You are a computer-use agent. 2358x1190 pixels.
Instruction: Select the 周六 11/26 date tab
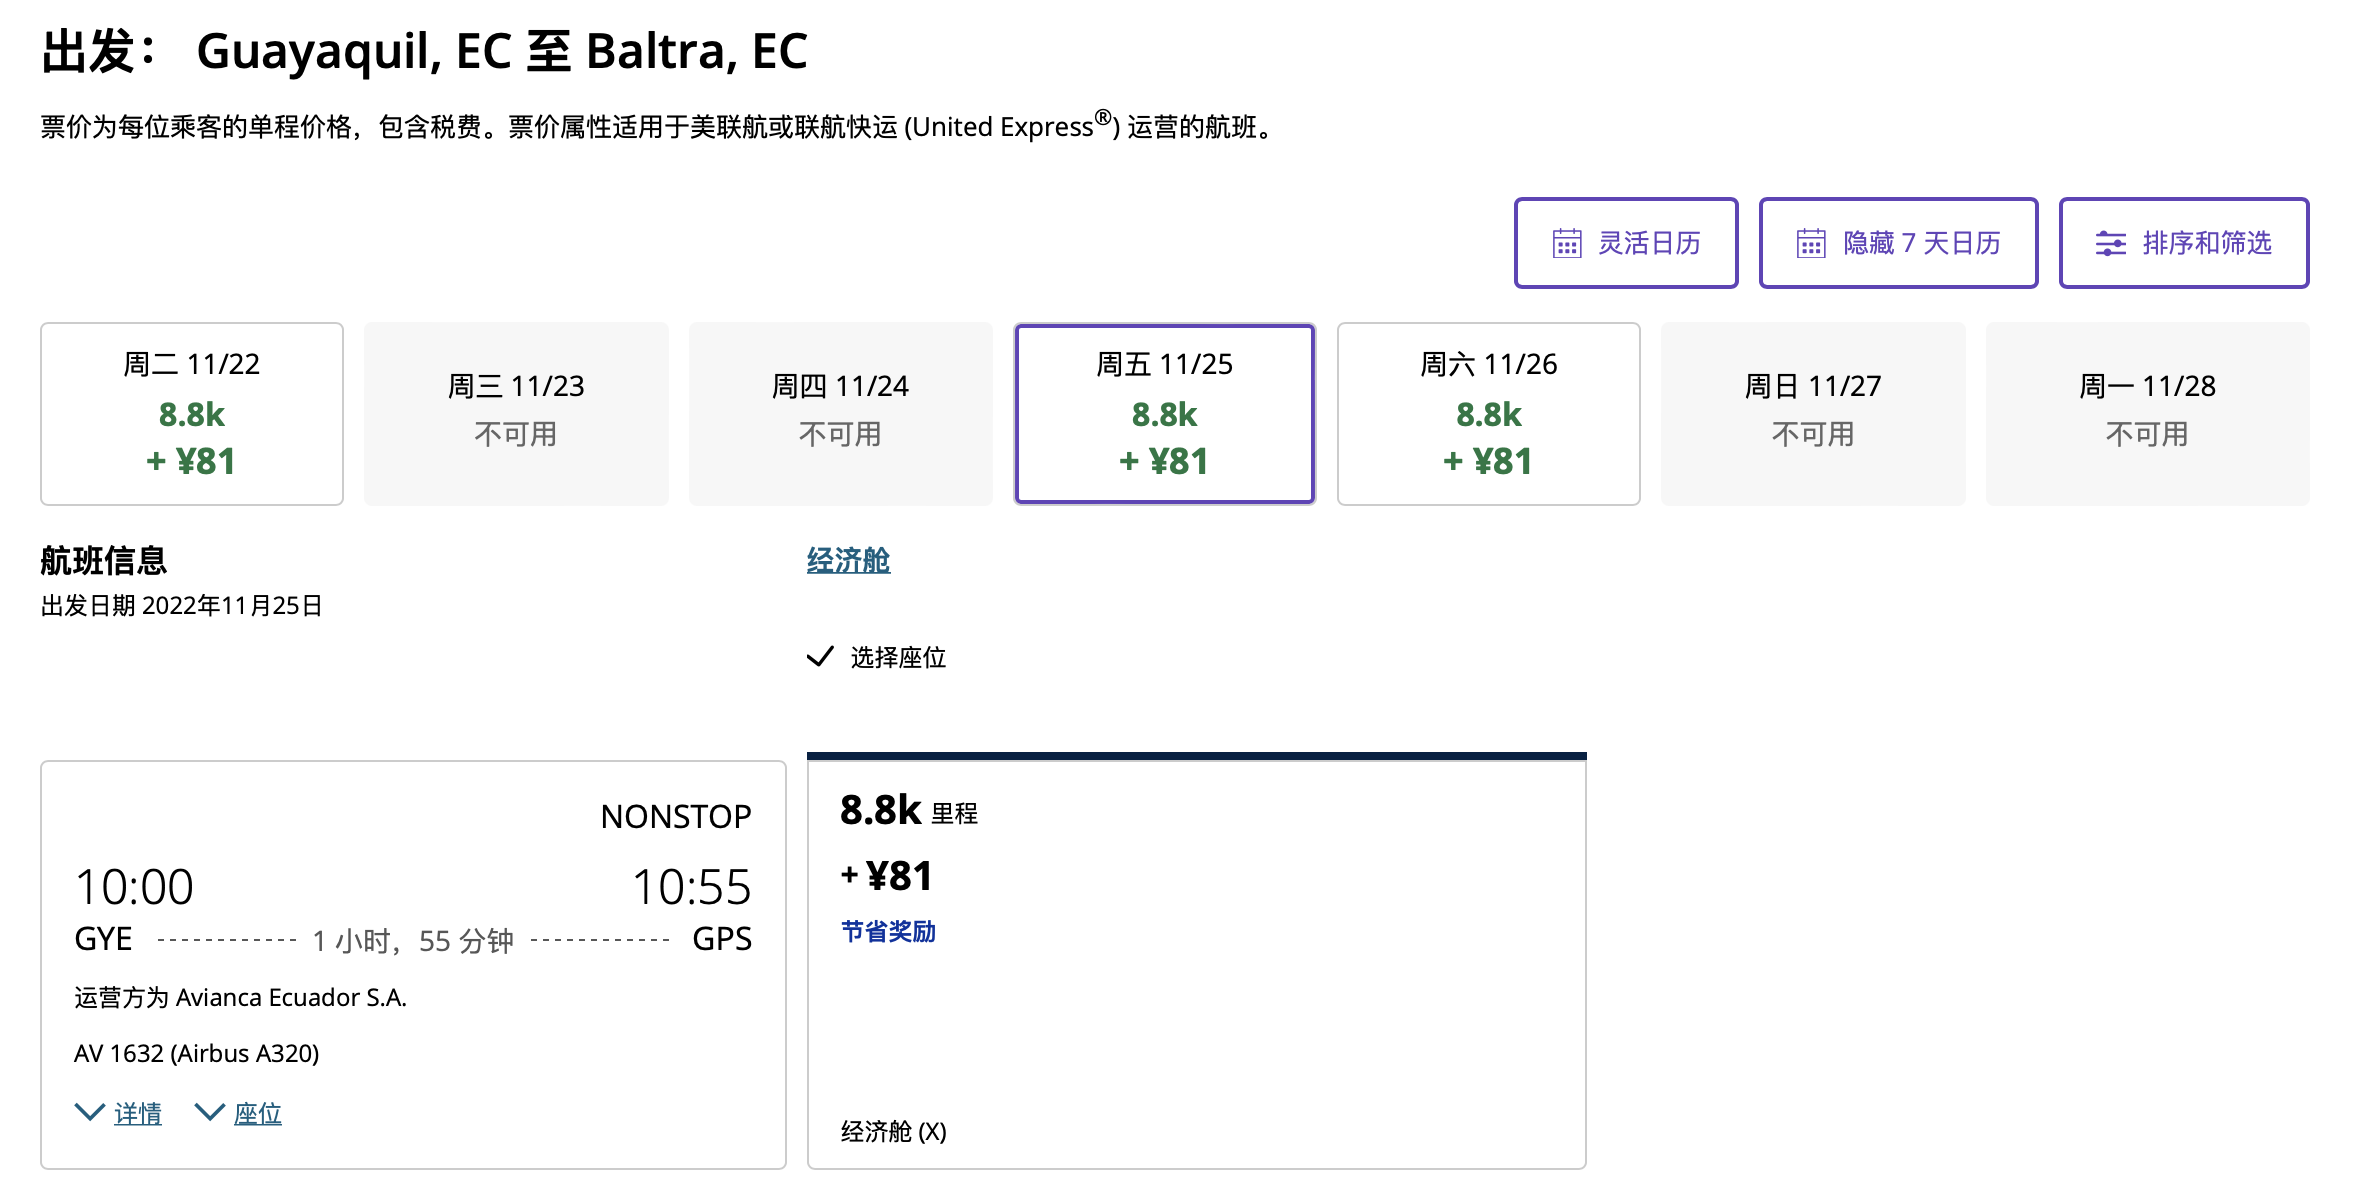click(1488, 413)
